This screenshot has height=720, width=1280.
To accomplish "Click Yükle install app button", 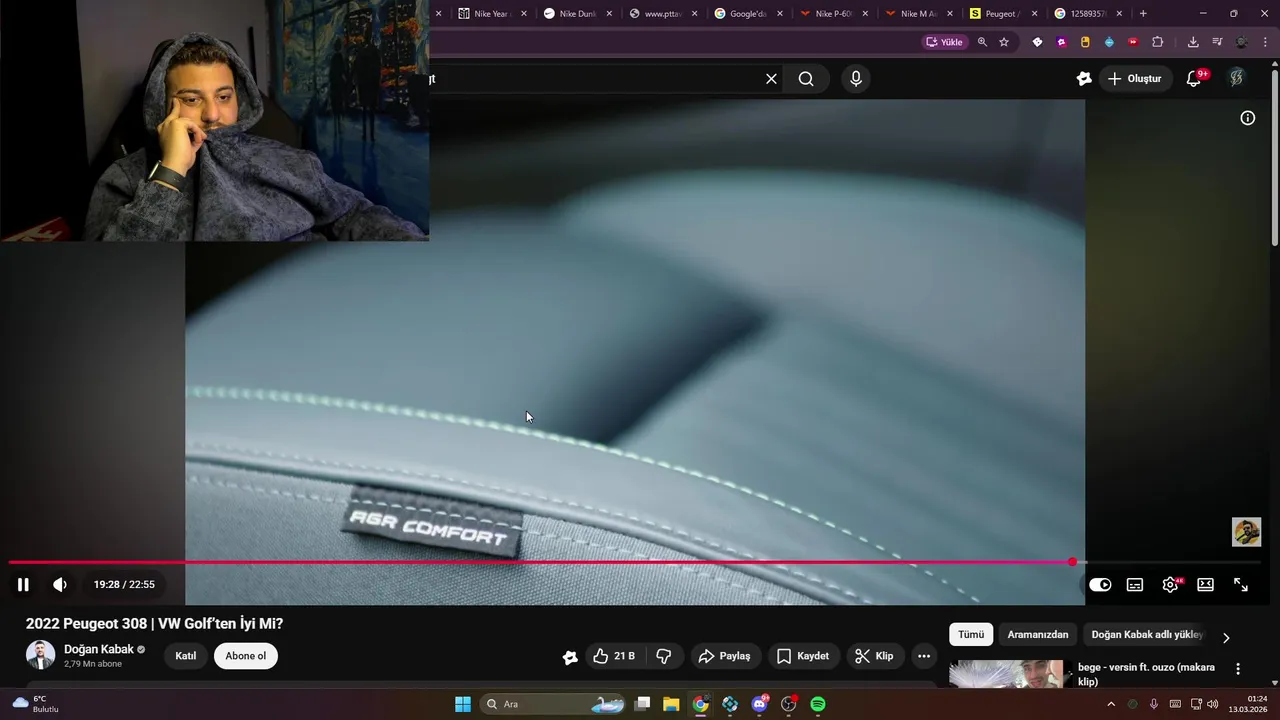I will pos(944,42).
